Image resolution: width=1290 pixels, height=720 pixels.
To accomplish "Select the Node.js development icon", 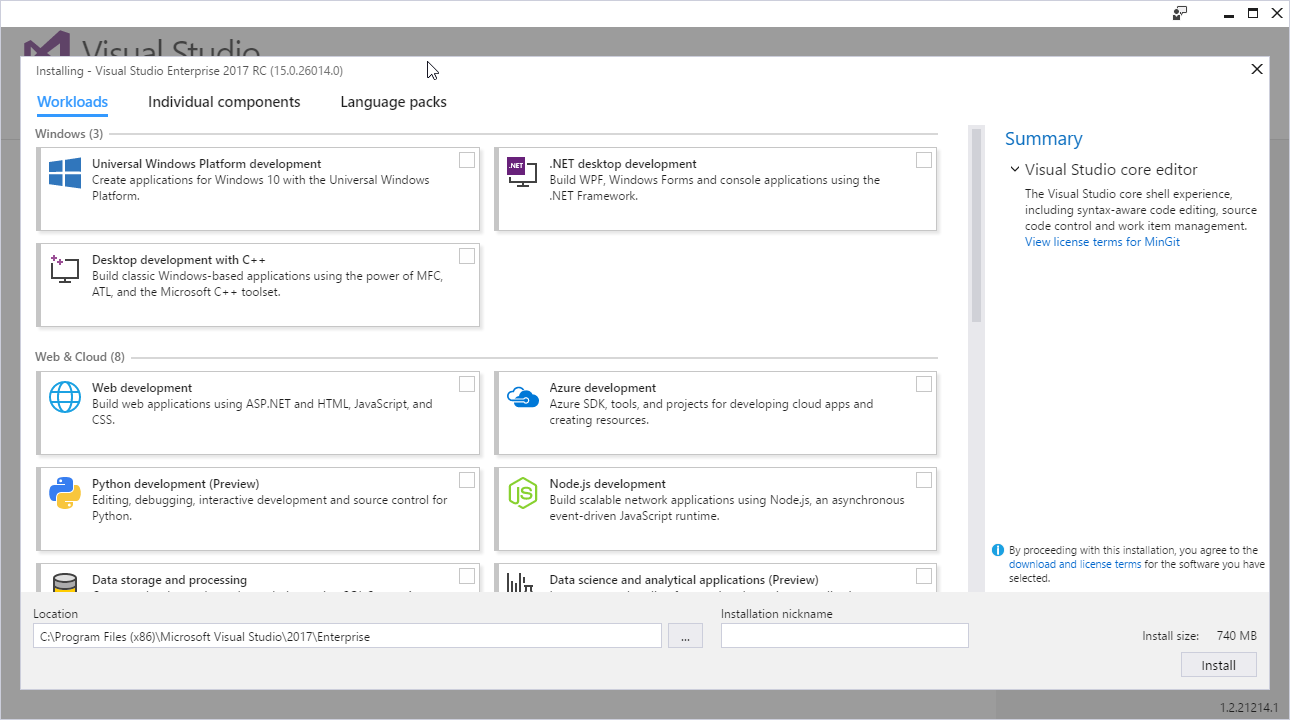I will point(521,492).
